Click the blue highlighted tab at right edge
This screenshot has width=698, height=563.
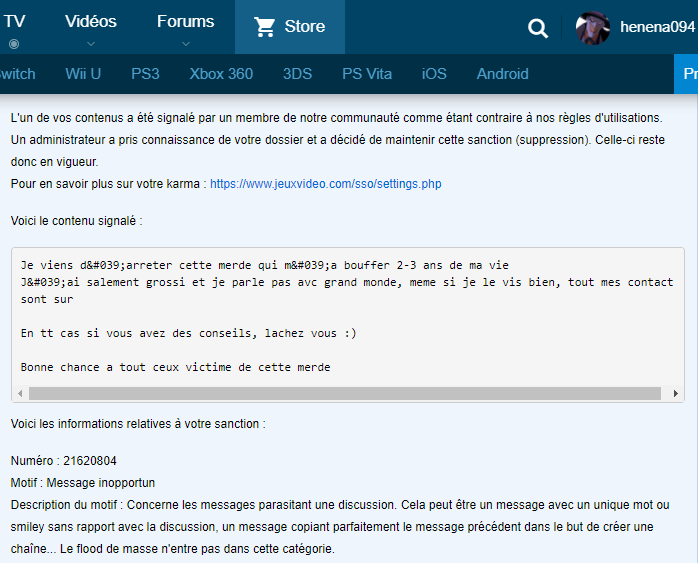(x=687, y=74)
